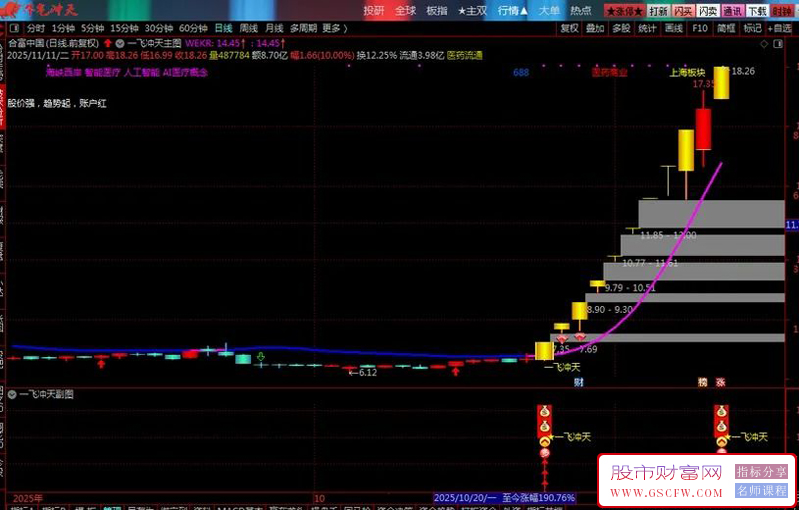Image resolution: width=799 pixels, height=510 pixels.
Task: Open the 板指 menu
Action: pyautogui.click(x=437, y=11)
